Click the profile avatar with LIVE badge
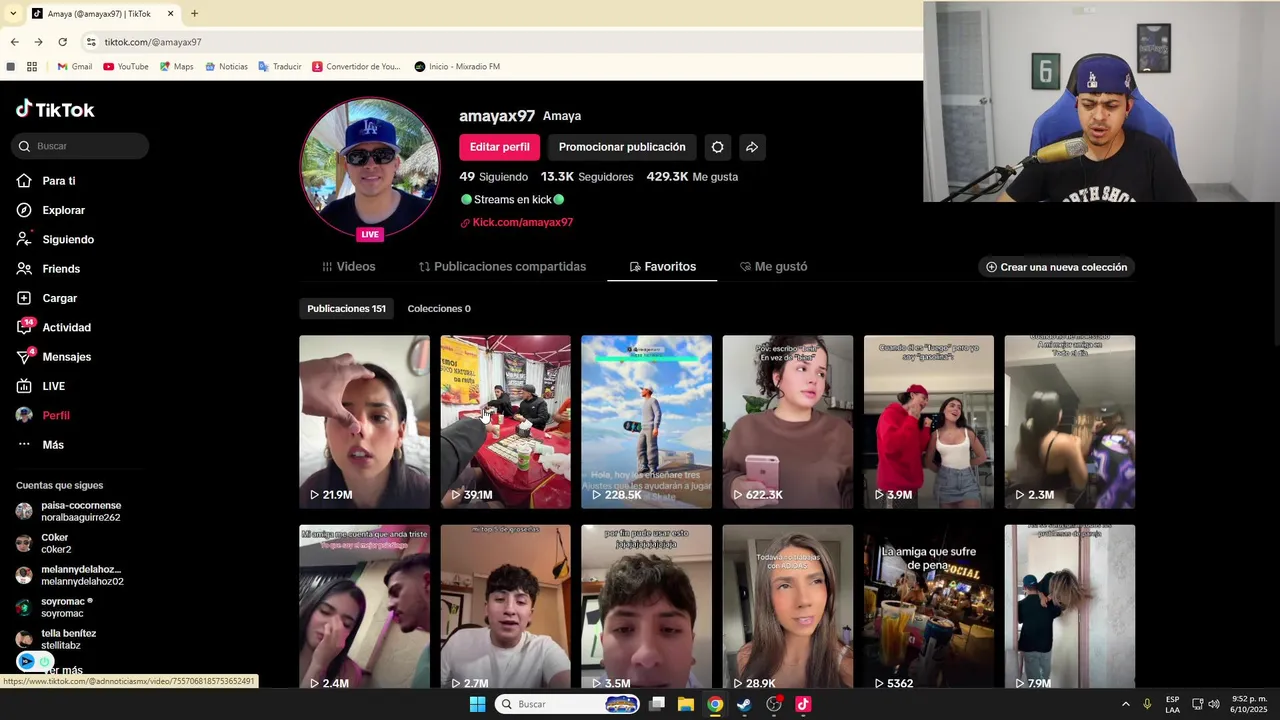1280x720 pixels. point(370,169)
